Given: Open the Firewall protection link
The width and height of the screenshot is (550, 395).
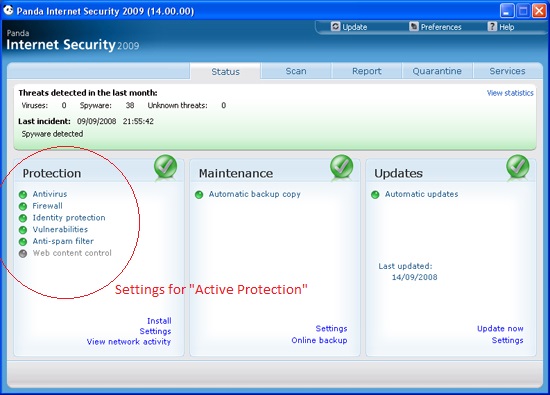Looking at the screenshot, I should [x=47, y=206].
